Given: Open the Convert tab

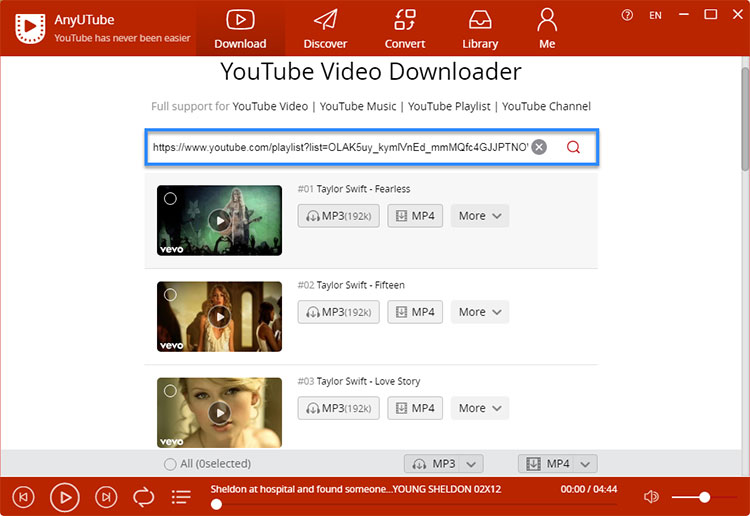Looking at the screenshot, I should point(405,29).
